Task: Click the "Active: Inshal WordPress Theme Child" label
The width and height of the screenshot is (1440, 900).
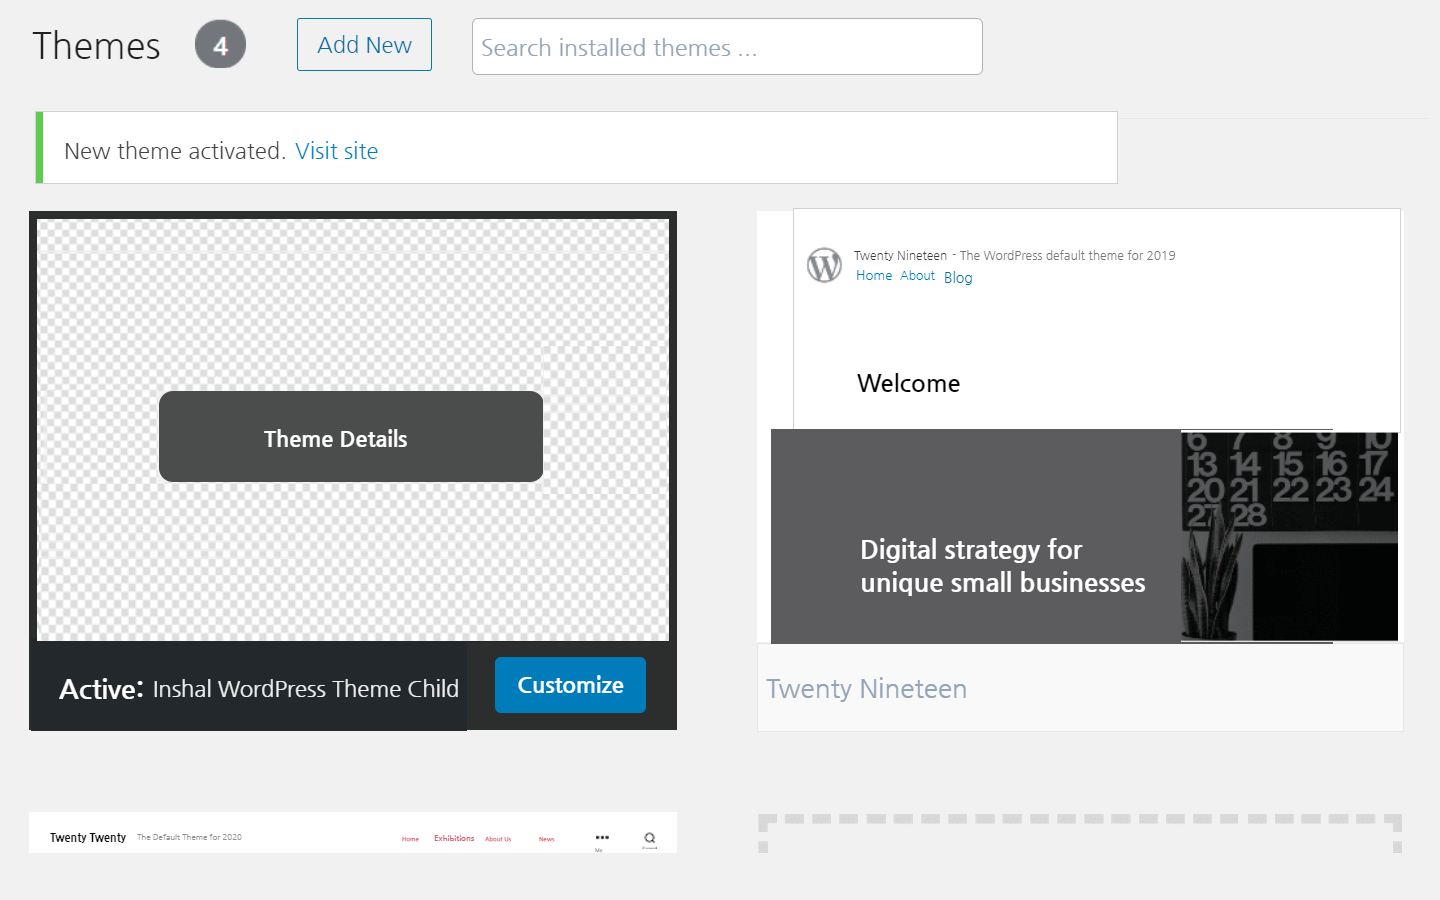Action: click(259, 689)
